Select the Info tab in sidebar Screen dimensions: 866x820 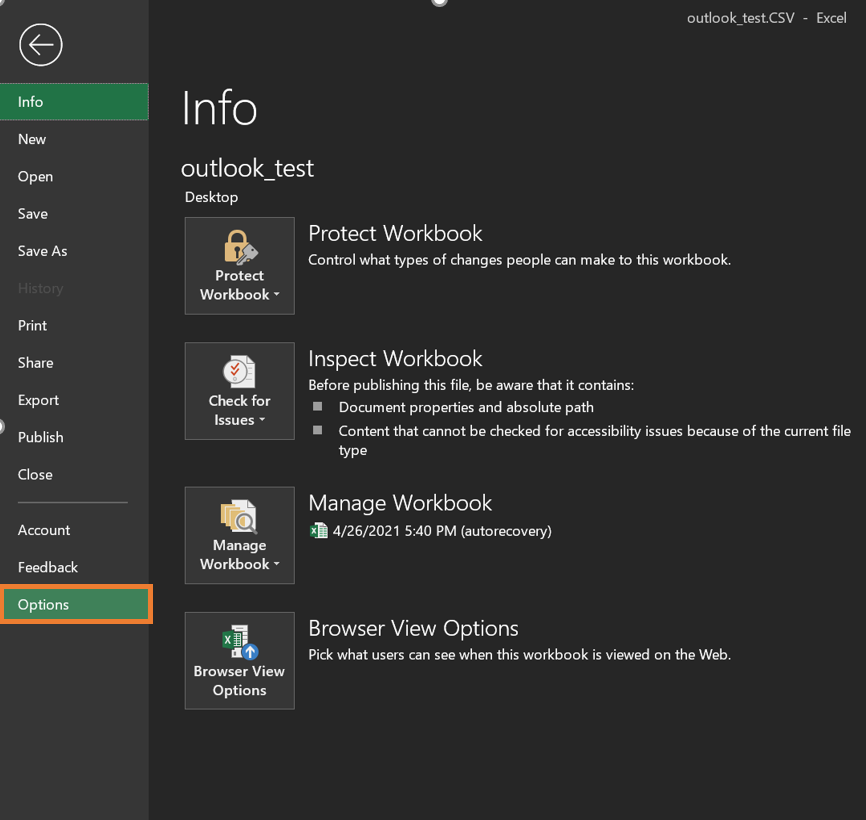pos(74,102)
